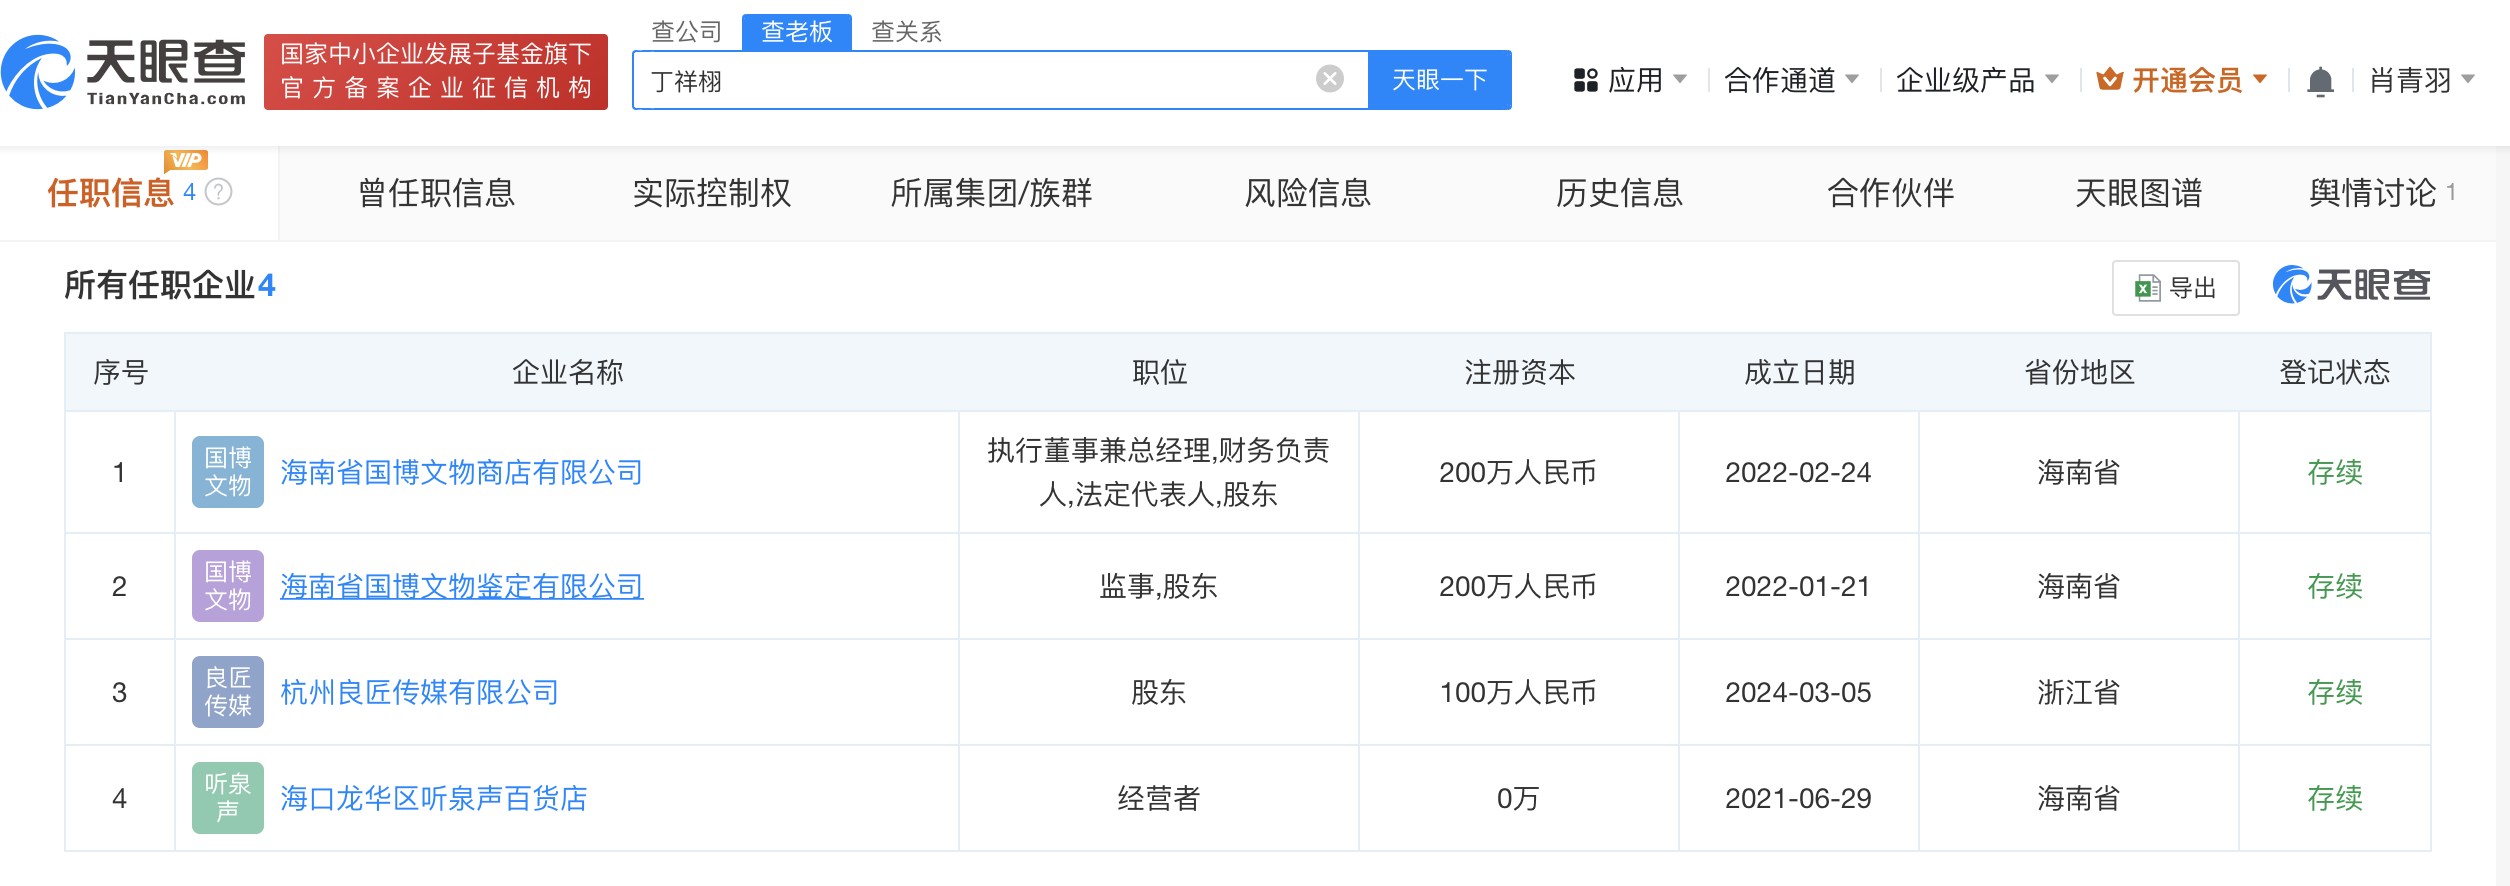
Task: Click the 省份地区 column header
Action: (2079, 372)
